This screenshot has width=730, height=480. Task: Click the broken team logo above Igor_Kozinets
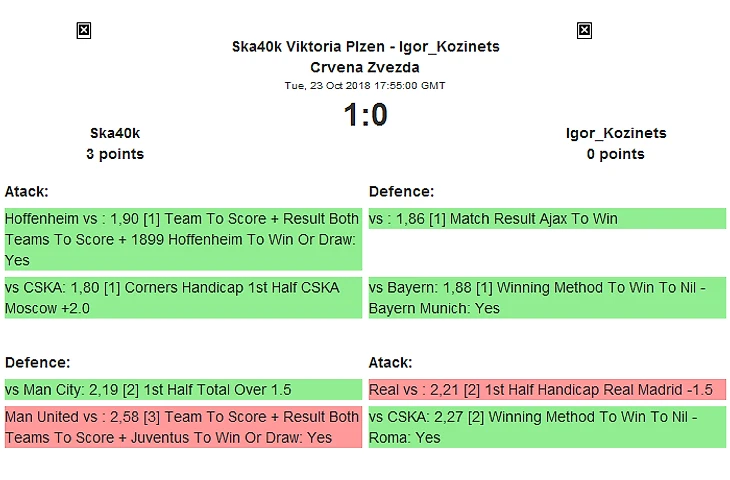coord(584,31)
